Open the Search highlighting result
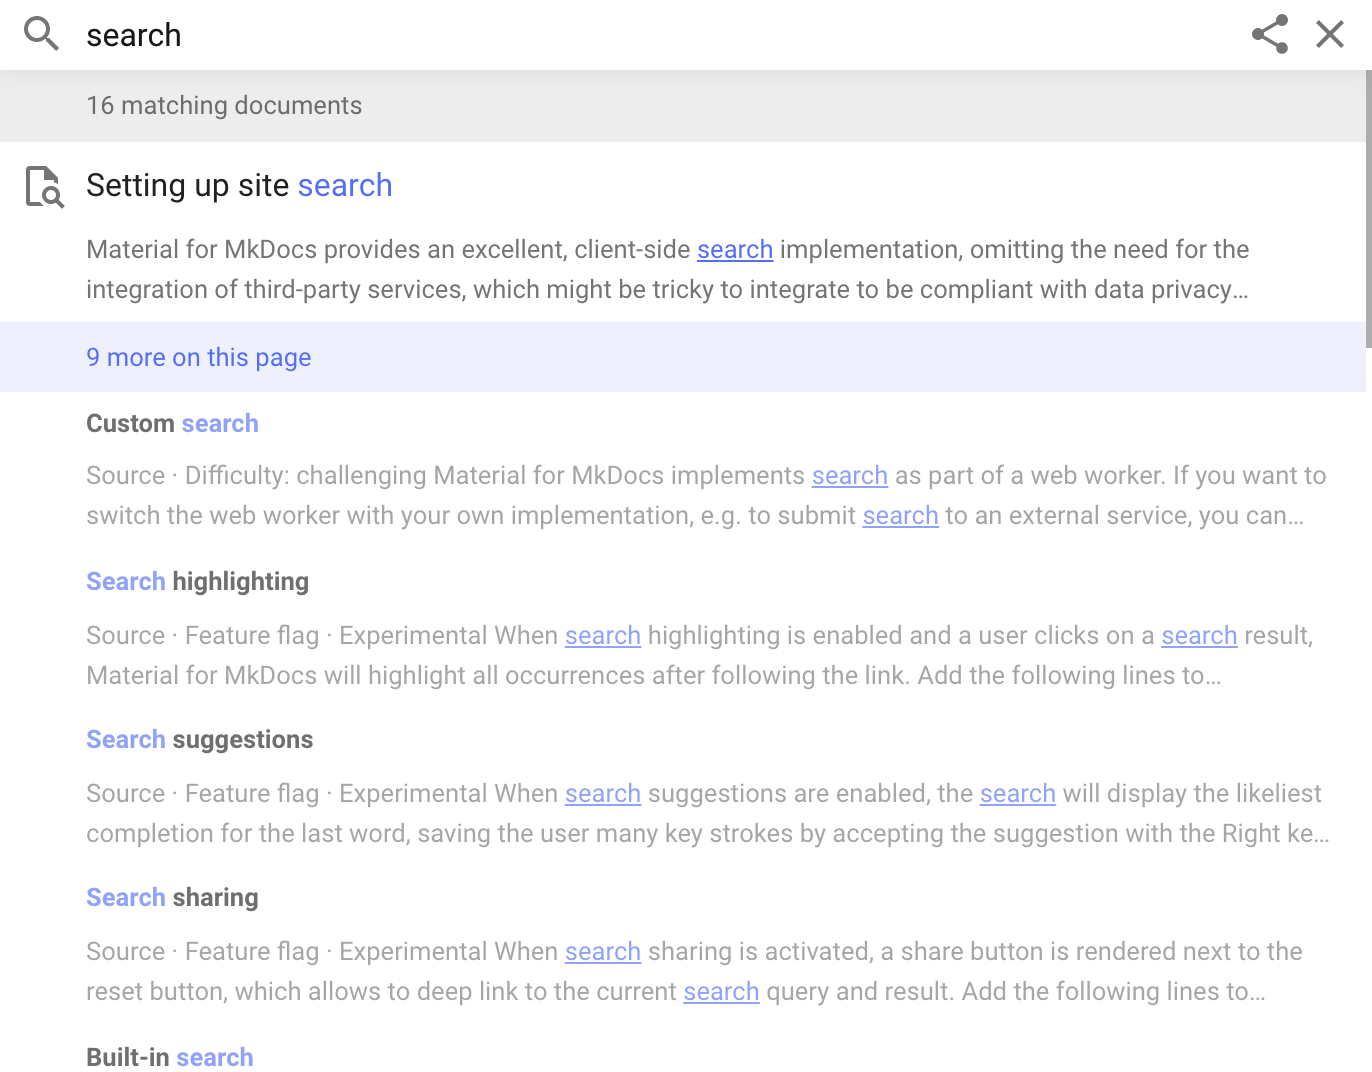 pos(197,581)
